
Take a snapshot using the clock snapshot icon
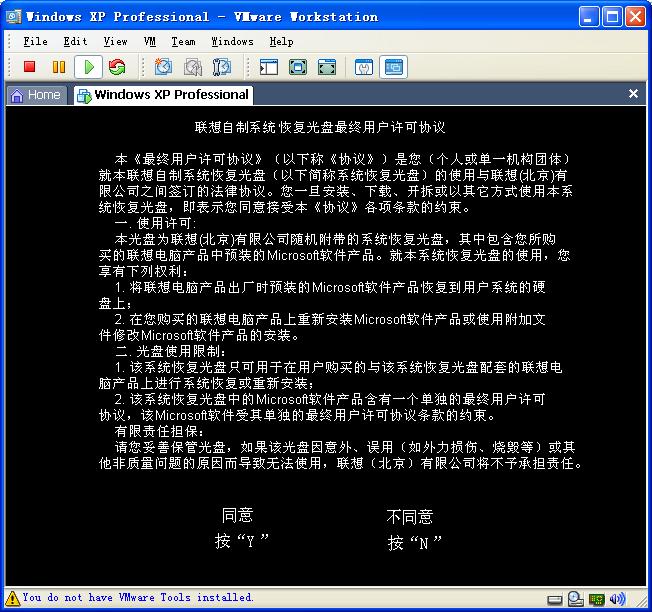point(163,67)
